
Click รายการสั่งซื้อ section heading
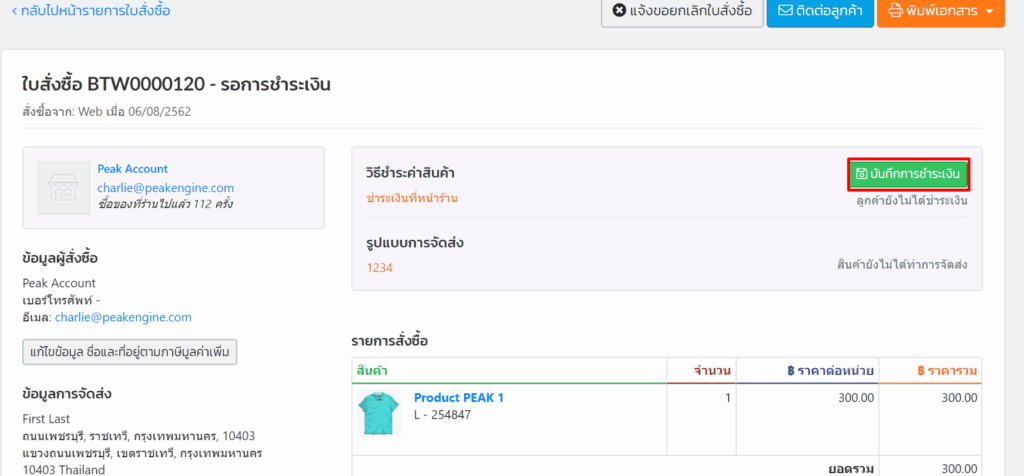coord(389,341)
